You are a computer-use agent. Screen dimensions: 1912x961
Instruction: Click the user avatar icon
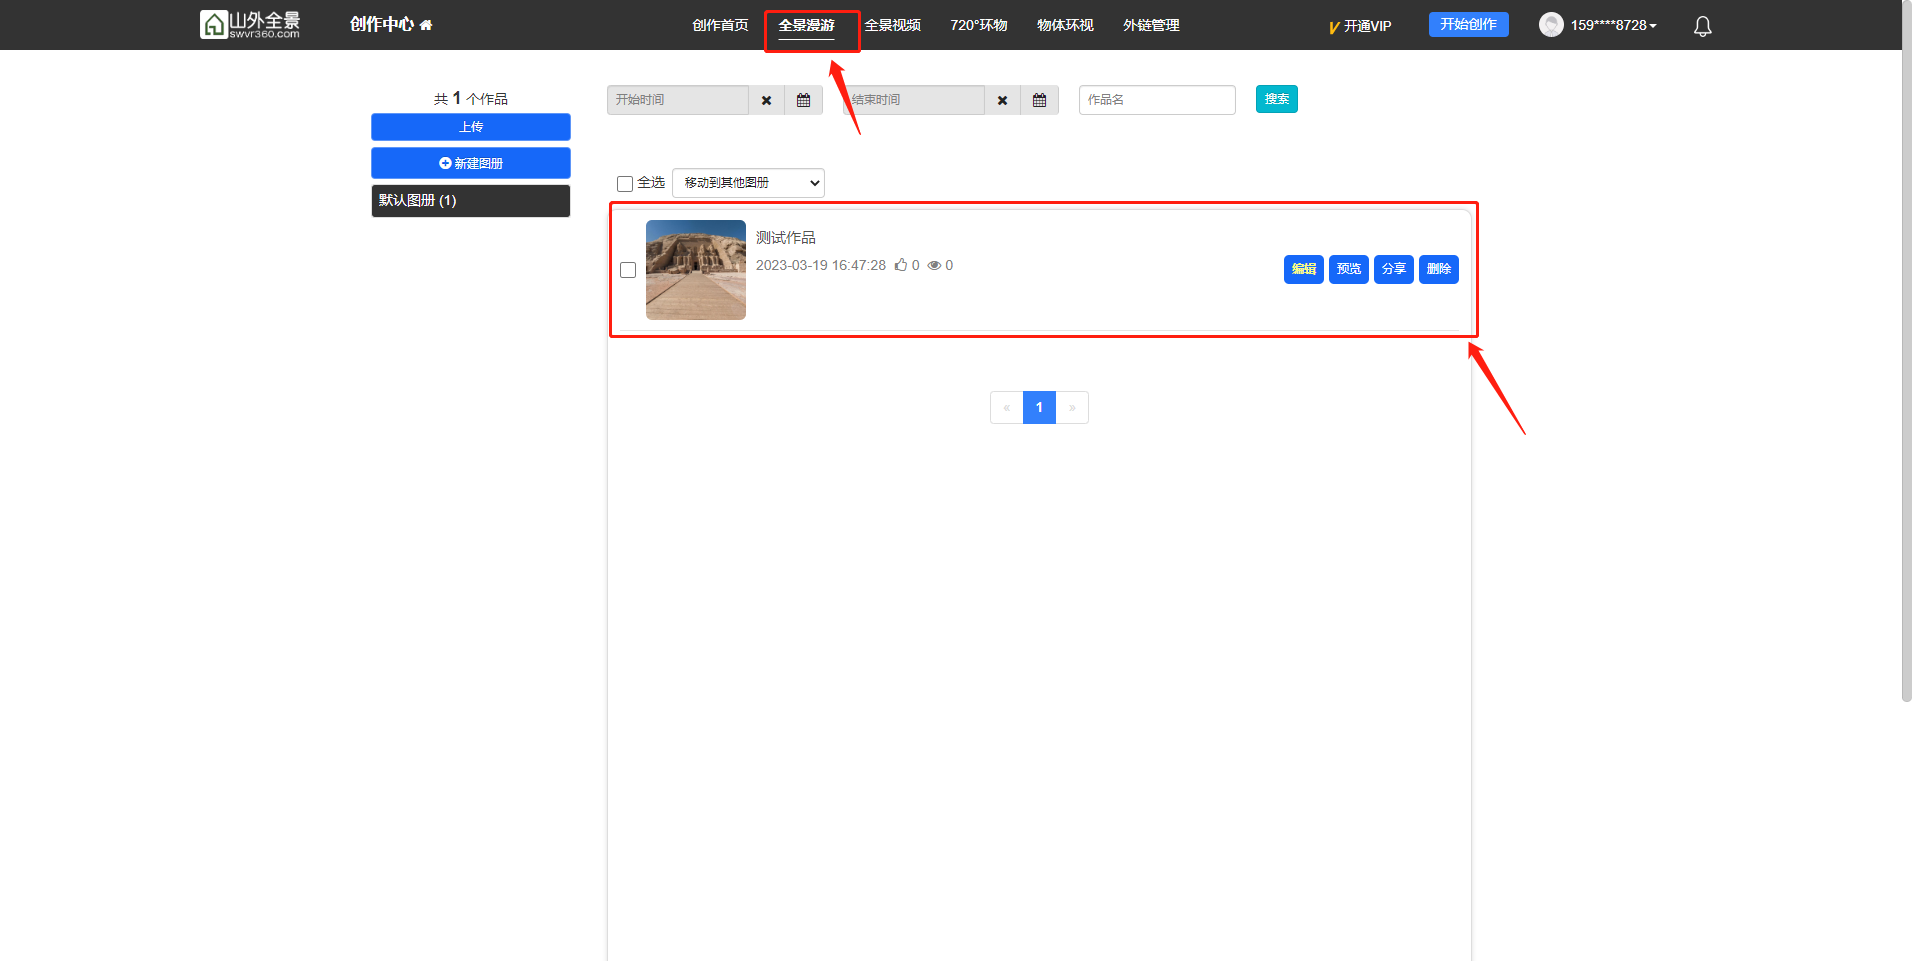(1550, 25)
